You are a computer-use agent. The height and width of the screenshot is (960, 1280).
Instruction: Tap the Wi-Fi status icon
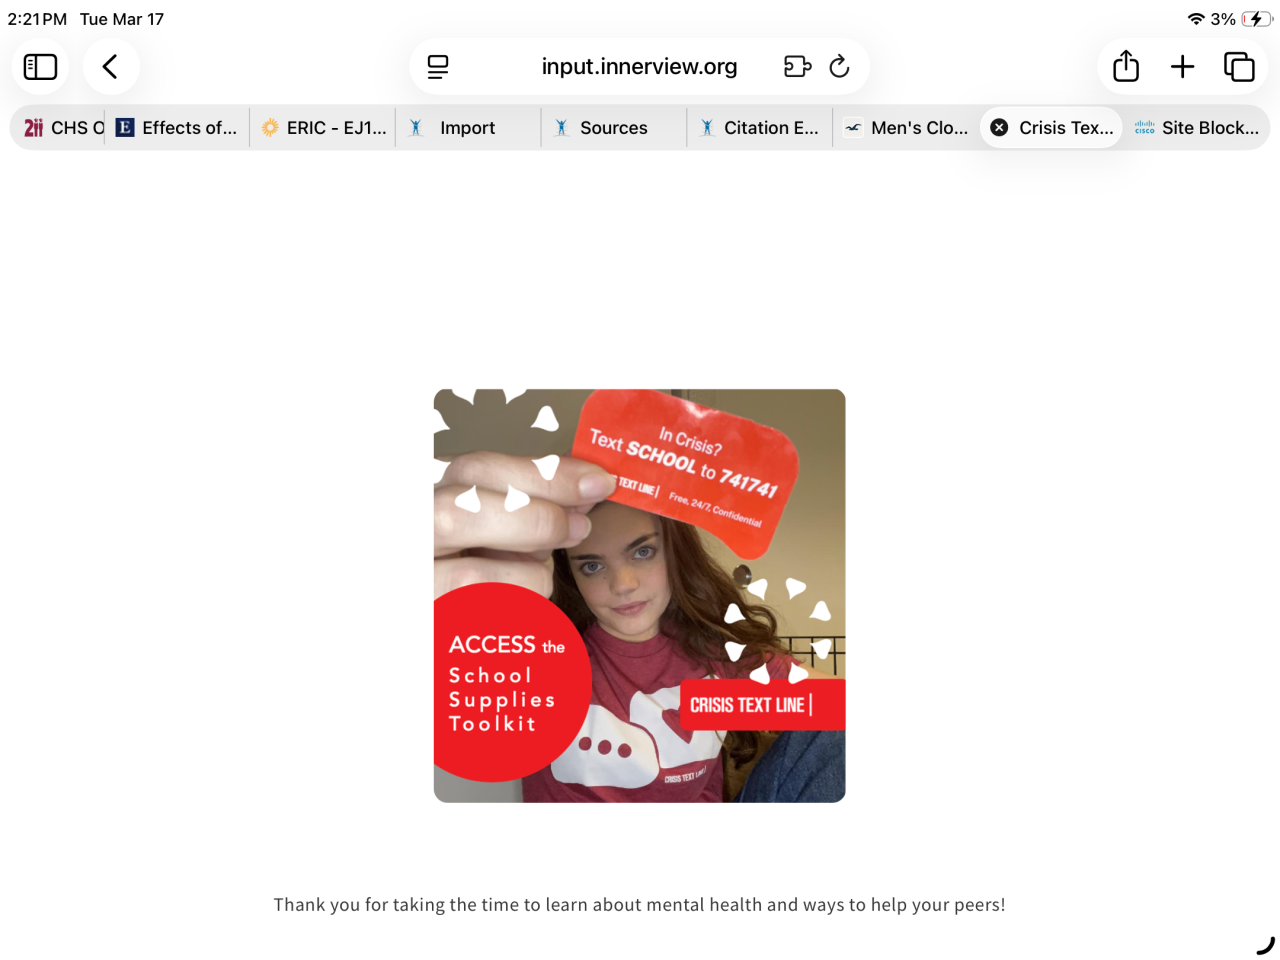coord(1196,19)
